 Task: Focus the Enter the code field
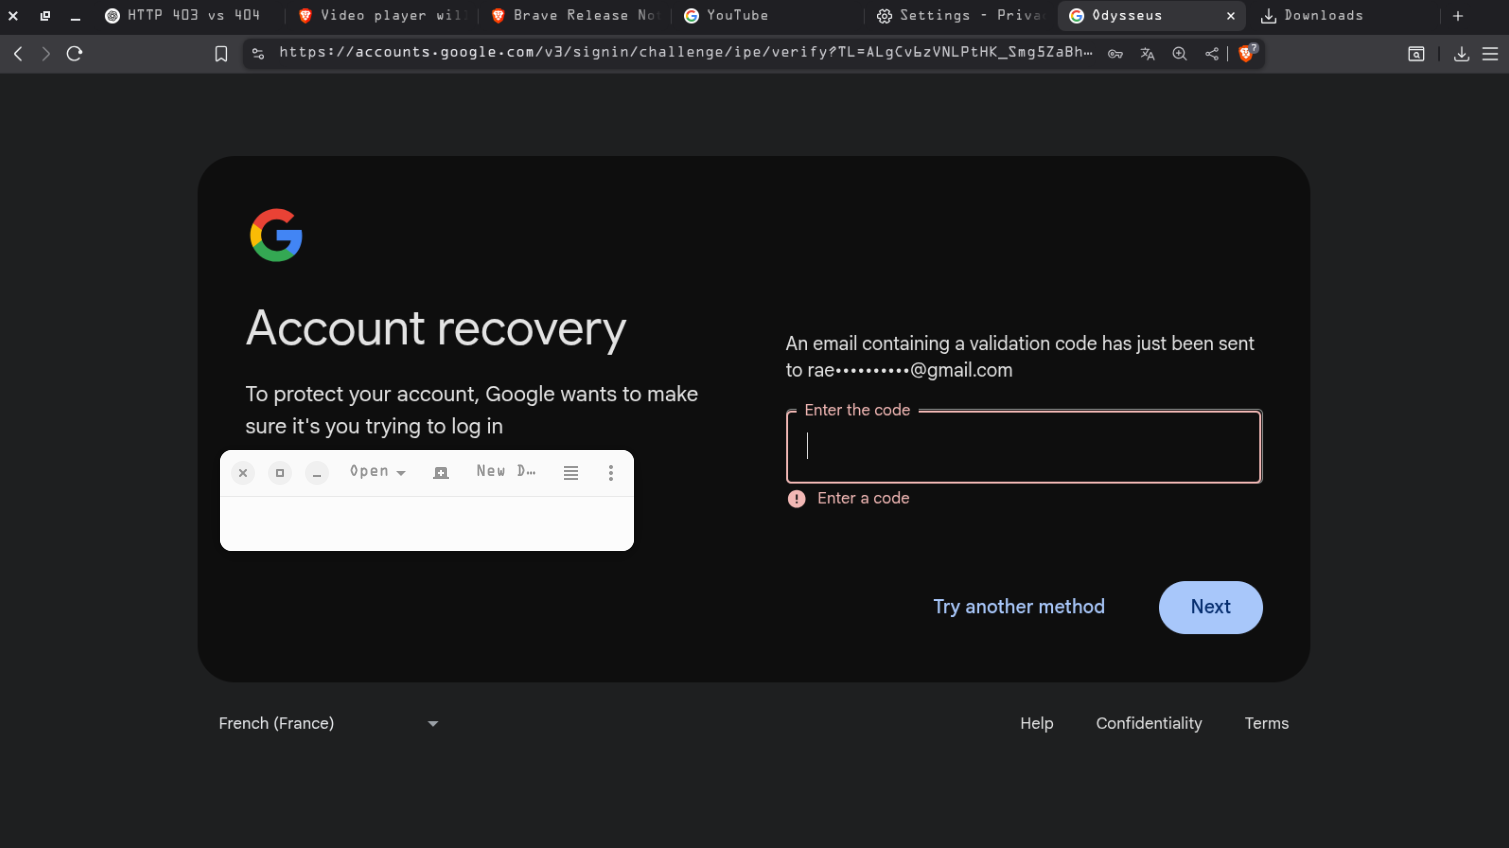1024,447
